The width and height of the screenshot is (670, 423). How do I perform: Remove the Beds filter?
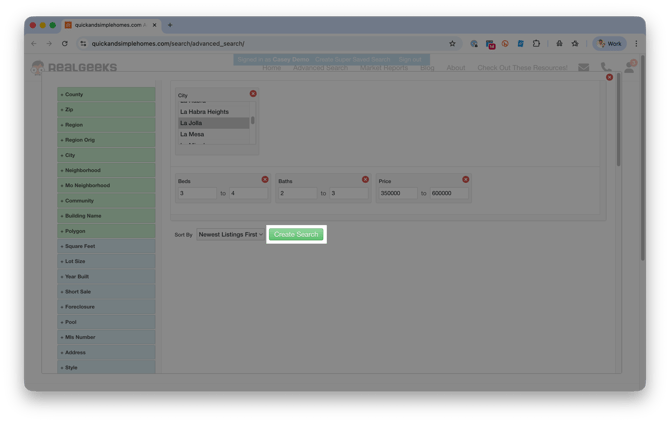[x=265, y=179]
